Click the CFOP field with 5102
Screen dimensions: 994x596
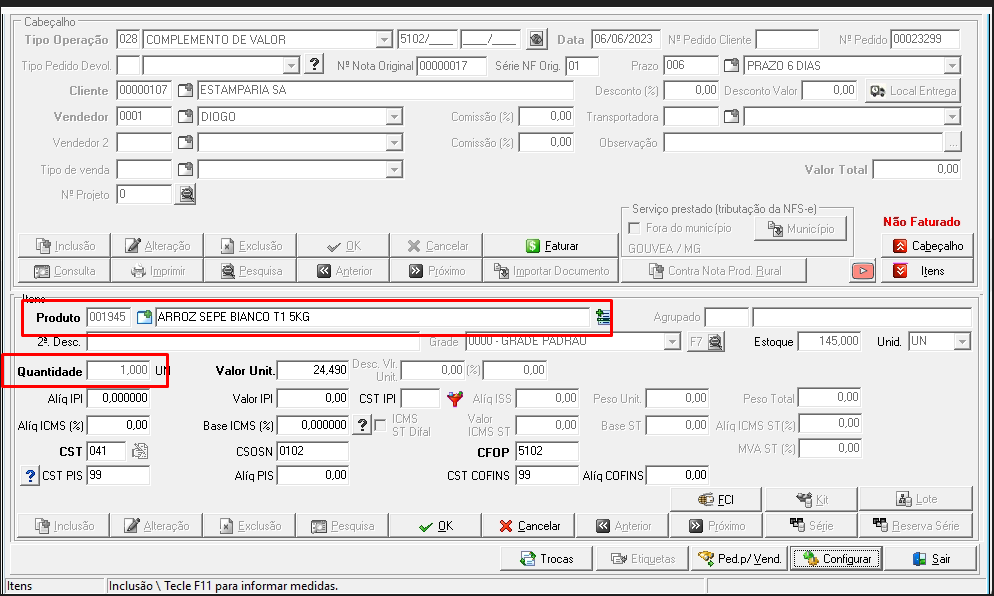click(546, 451)
